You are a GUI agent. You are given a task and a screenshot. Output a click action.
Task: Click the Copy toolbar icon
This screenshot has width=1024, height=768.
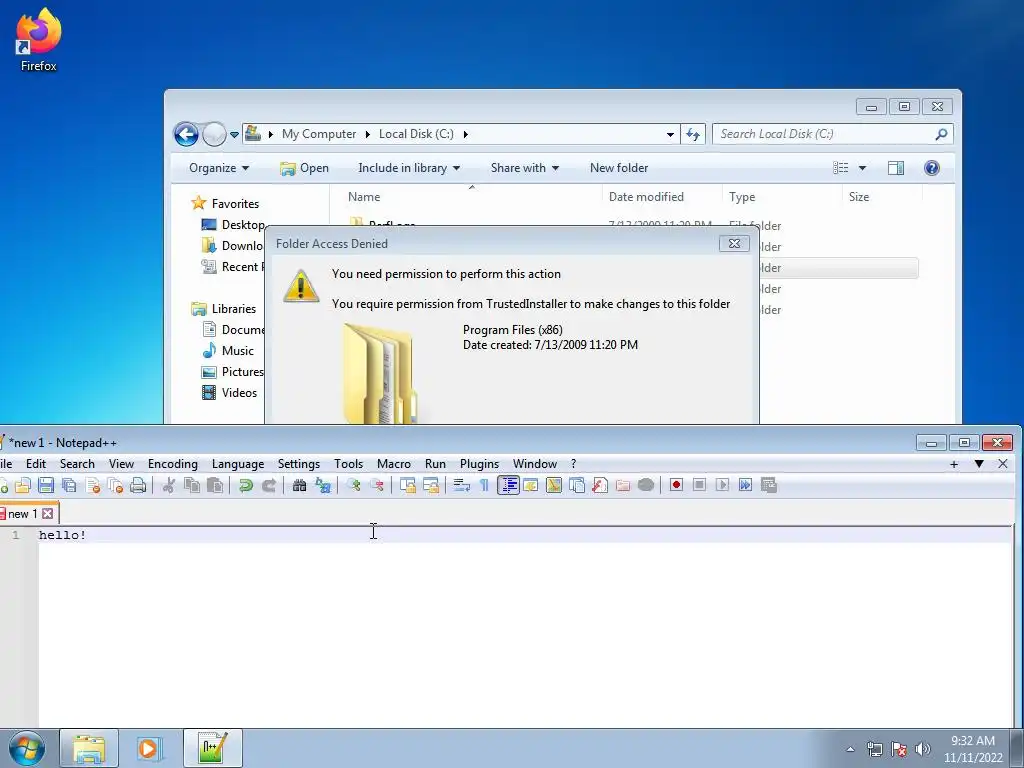pyautogui.click(x=192, y=485)
